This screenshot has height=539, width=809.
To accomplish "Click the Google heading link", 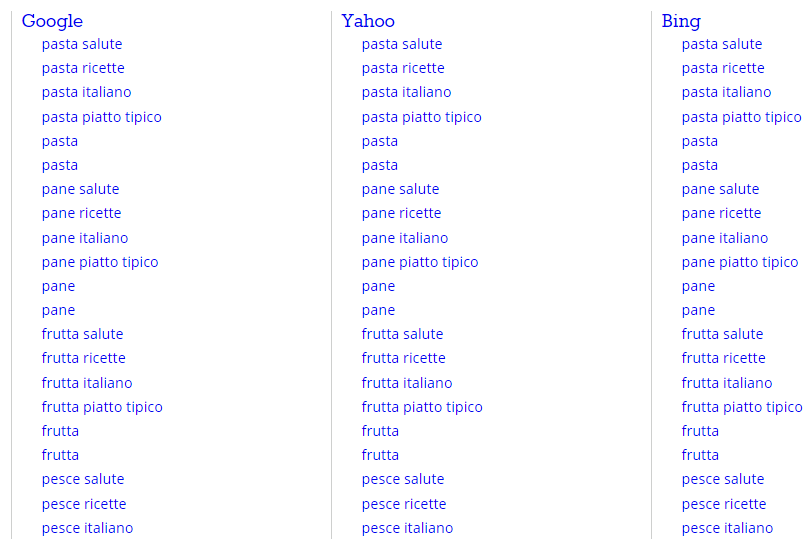I will pos(52,21).
